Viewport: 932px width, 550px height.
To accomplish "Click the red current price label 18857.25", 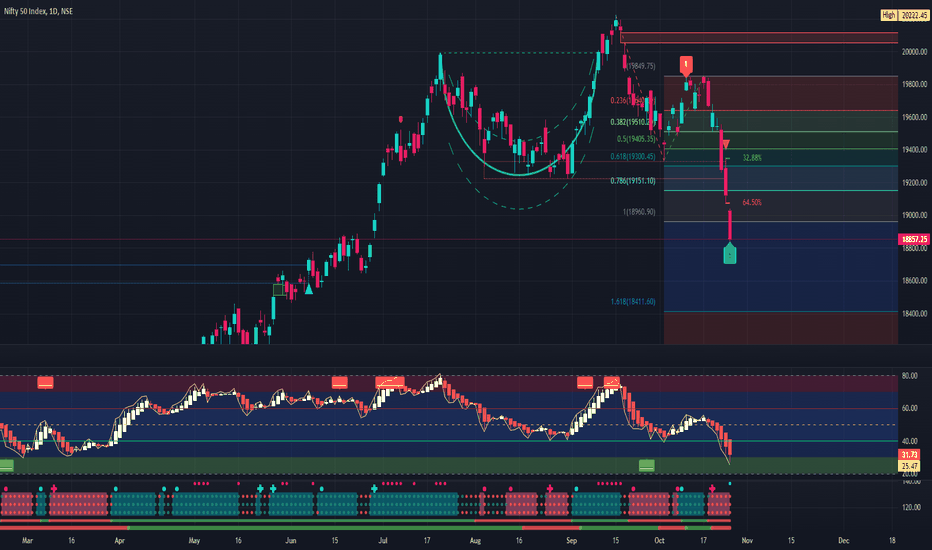I will pyautogui.click(x=914, y=239).
